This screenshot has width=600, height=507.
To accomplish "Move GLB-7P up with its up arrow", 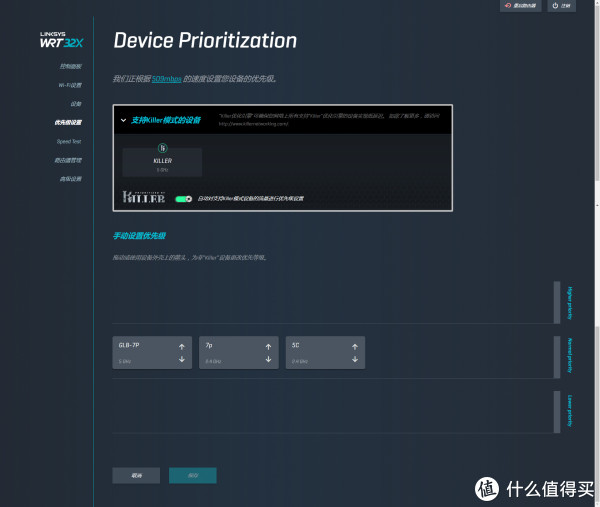I will [182, 347].
